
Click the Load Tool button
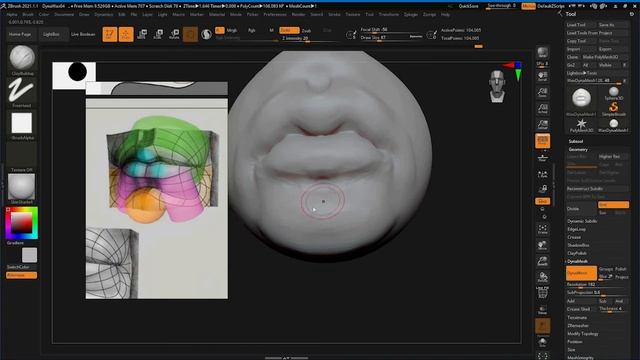click(581, 25)
